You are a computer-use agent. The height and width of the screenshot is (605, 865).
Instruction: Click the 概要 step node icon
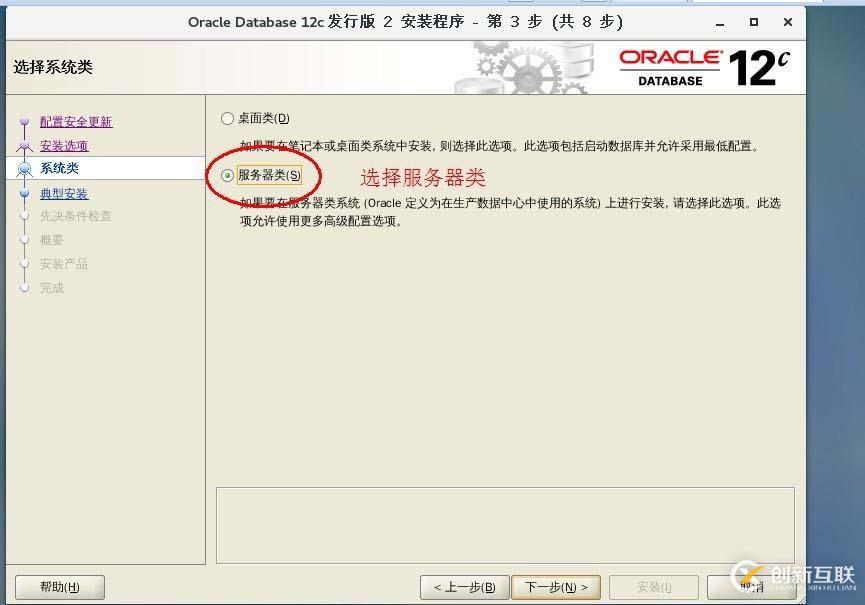coord(22,240)
